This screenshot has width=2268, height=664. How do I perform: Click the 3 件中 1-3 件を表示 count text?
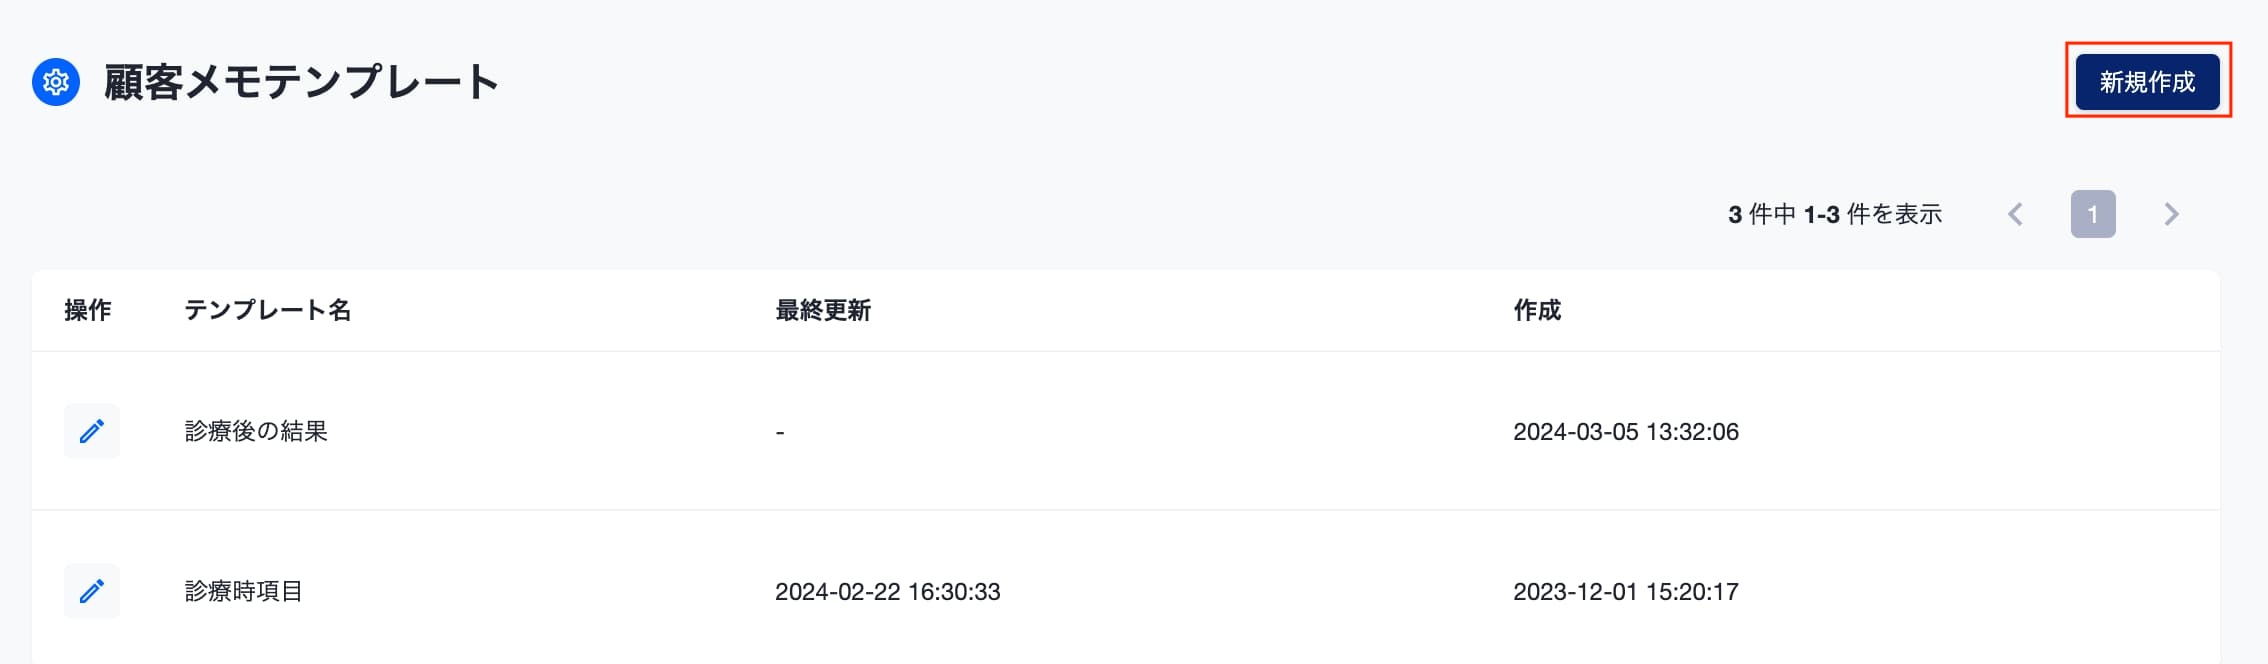point(1835,214)
